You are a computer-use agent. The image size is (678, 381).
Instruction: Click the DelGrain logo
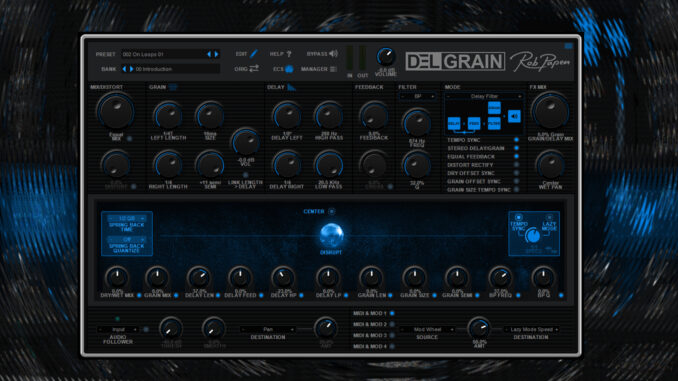[455, 61]
